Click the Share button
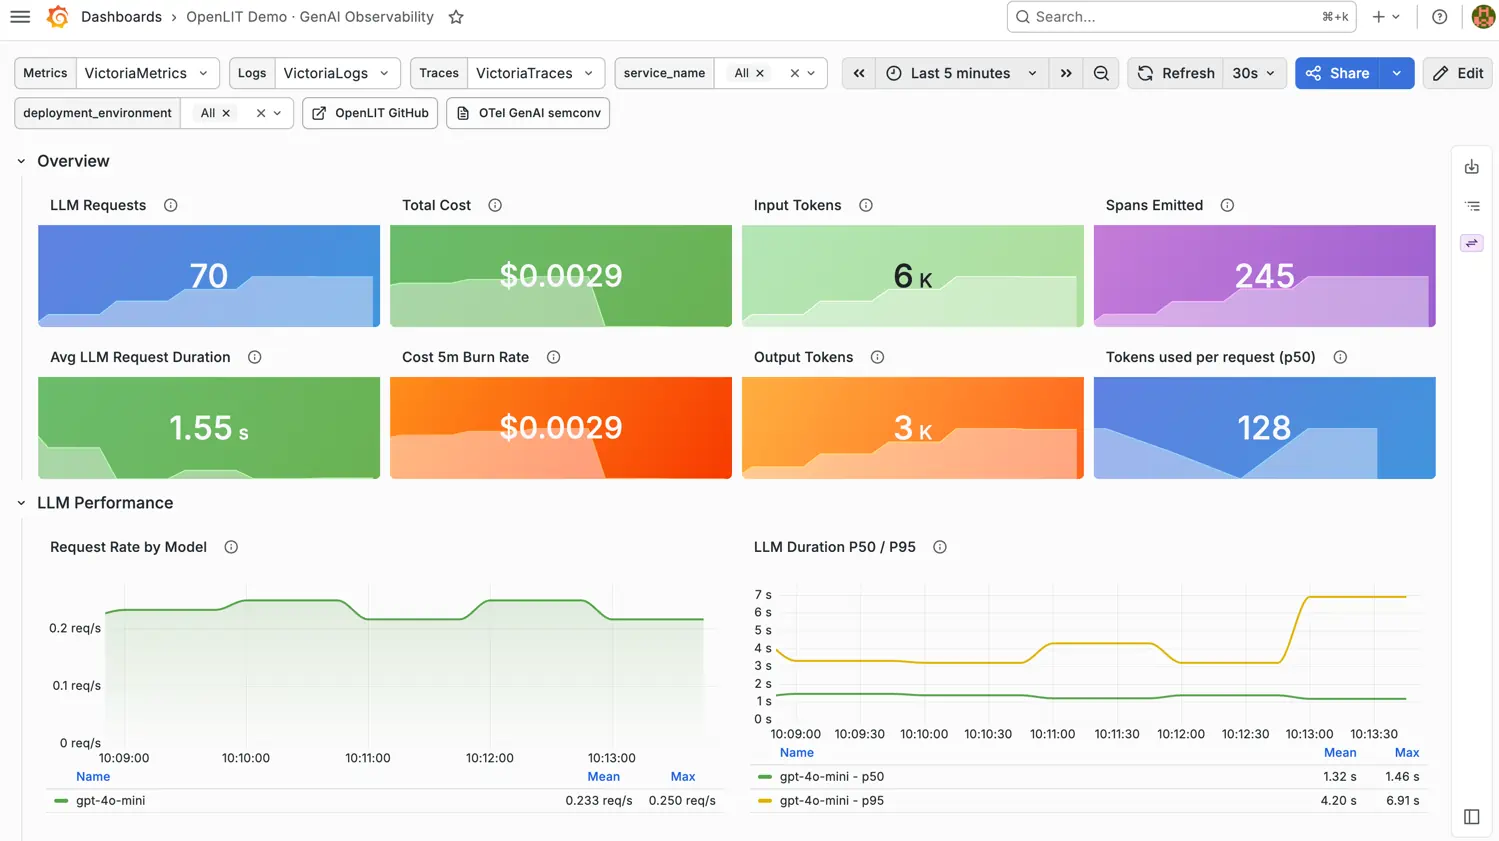The height and width of the screenshot is (841, 1499). [1337, 73]
